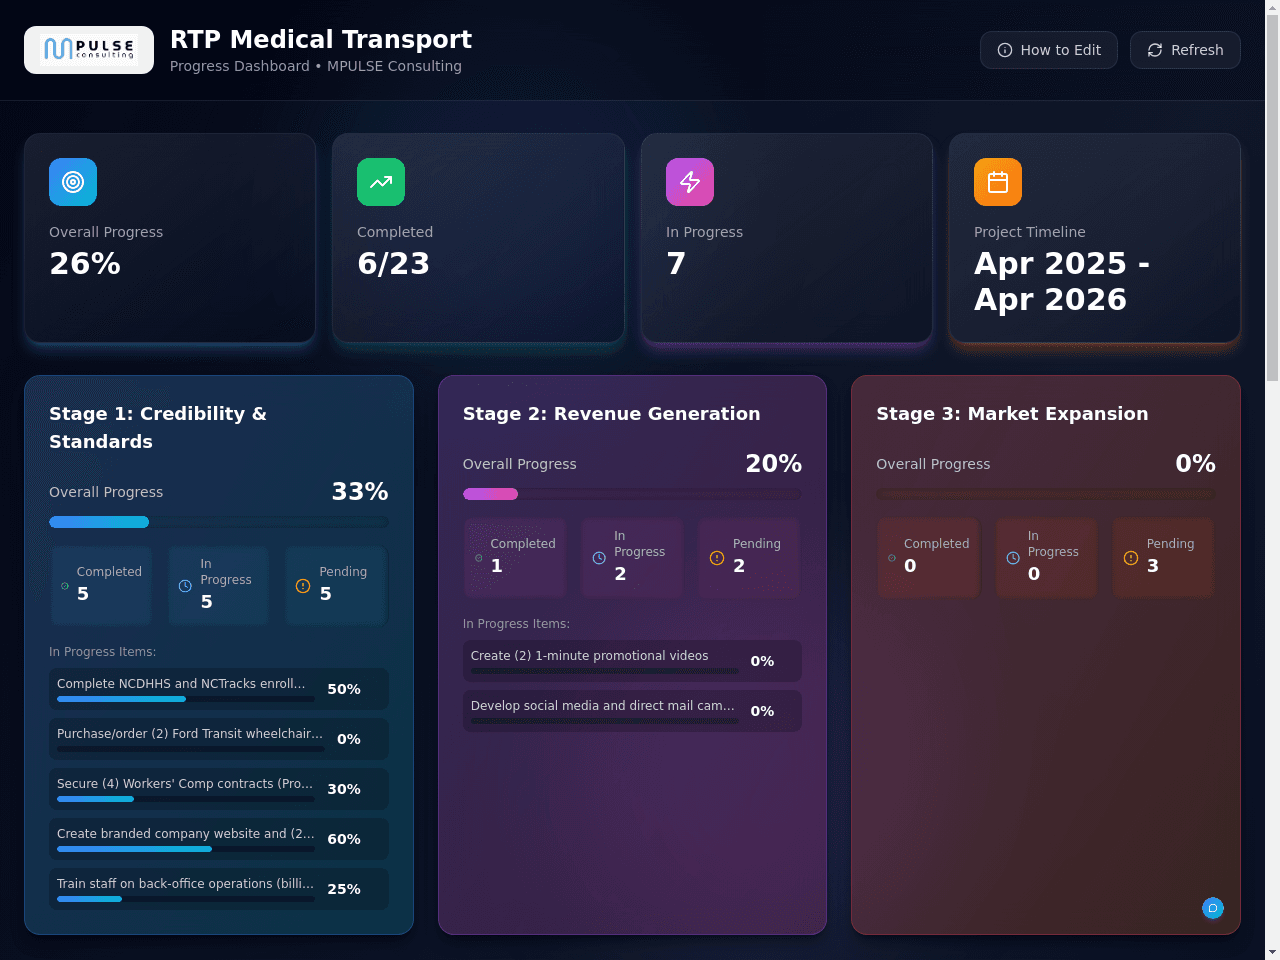Click the 26% overall progress value

tap(85, 263)
